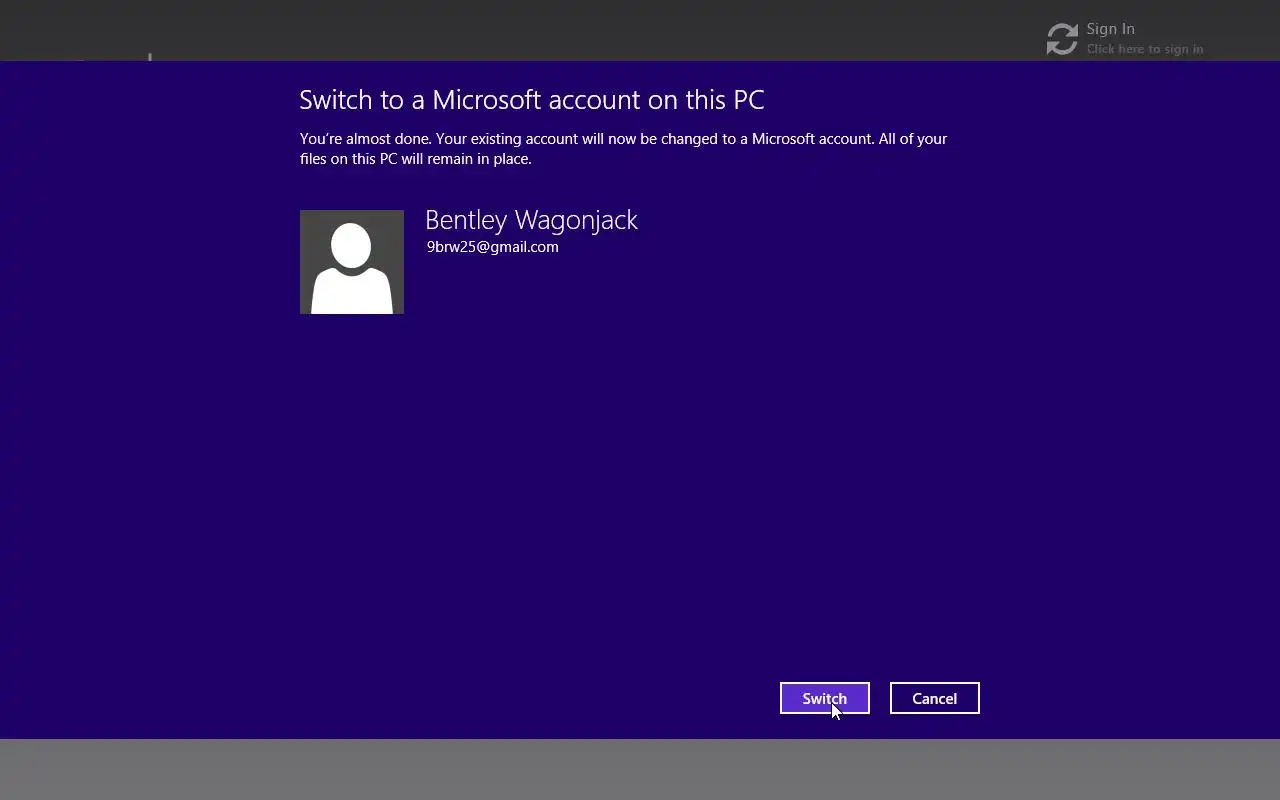Click the "Switch to a Microsoft account" heading
The width and height of the screenshot is (1280, 800).
click(x=531, y=100)
